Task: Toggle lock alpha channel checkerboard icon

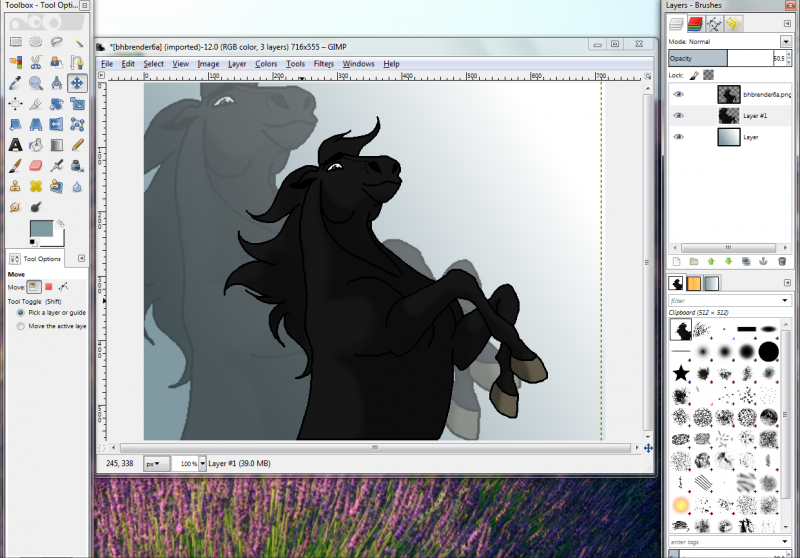Action: [709, 75]
